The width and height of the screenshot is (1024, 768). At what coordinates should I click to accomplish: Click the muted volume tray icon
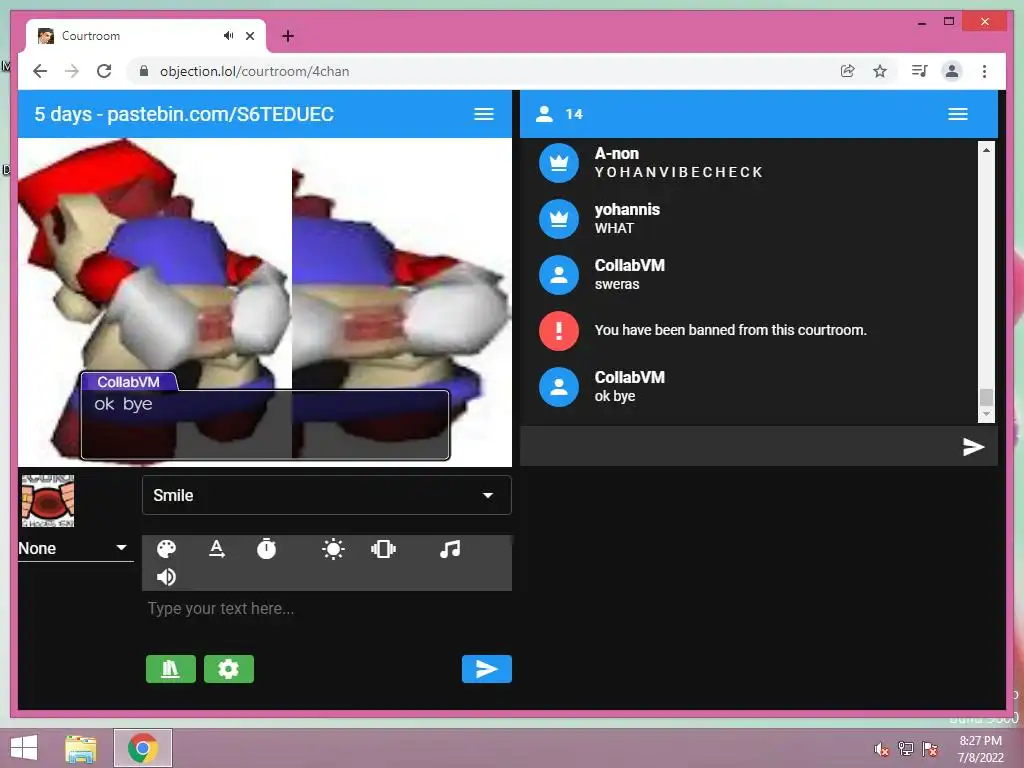882,749
